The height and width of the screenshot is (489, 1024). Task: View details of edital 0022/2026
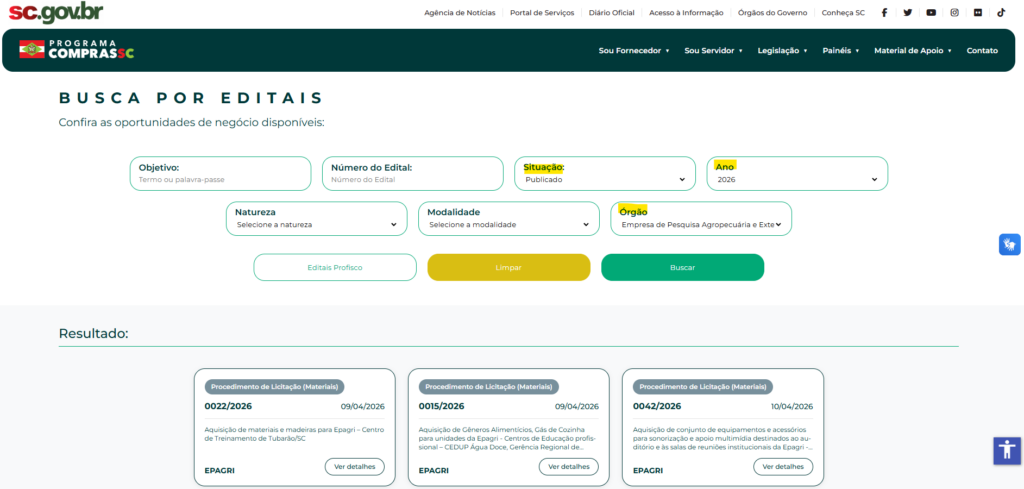tap(354, 467)
